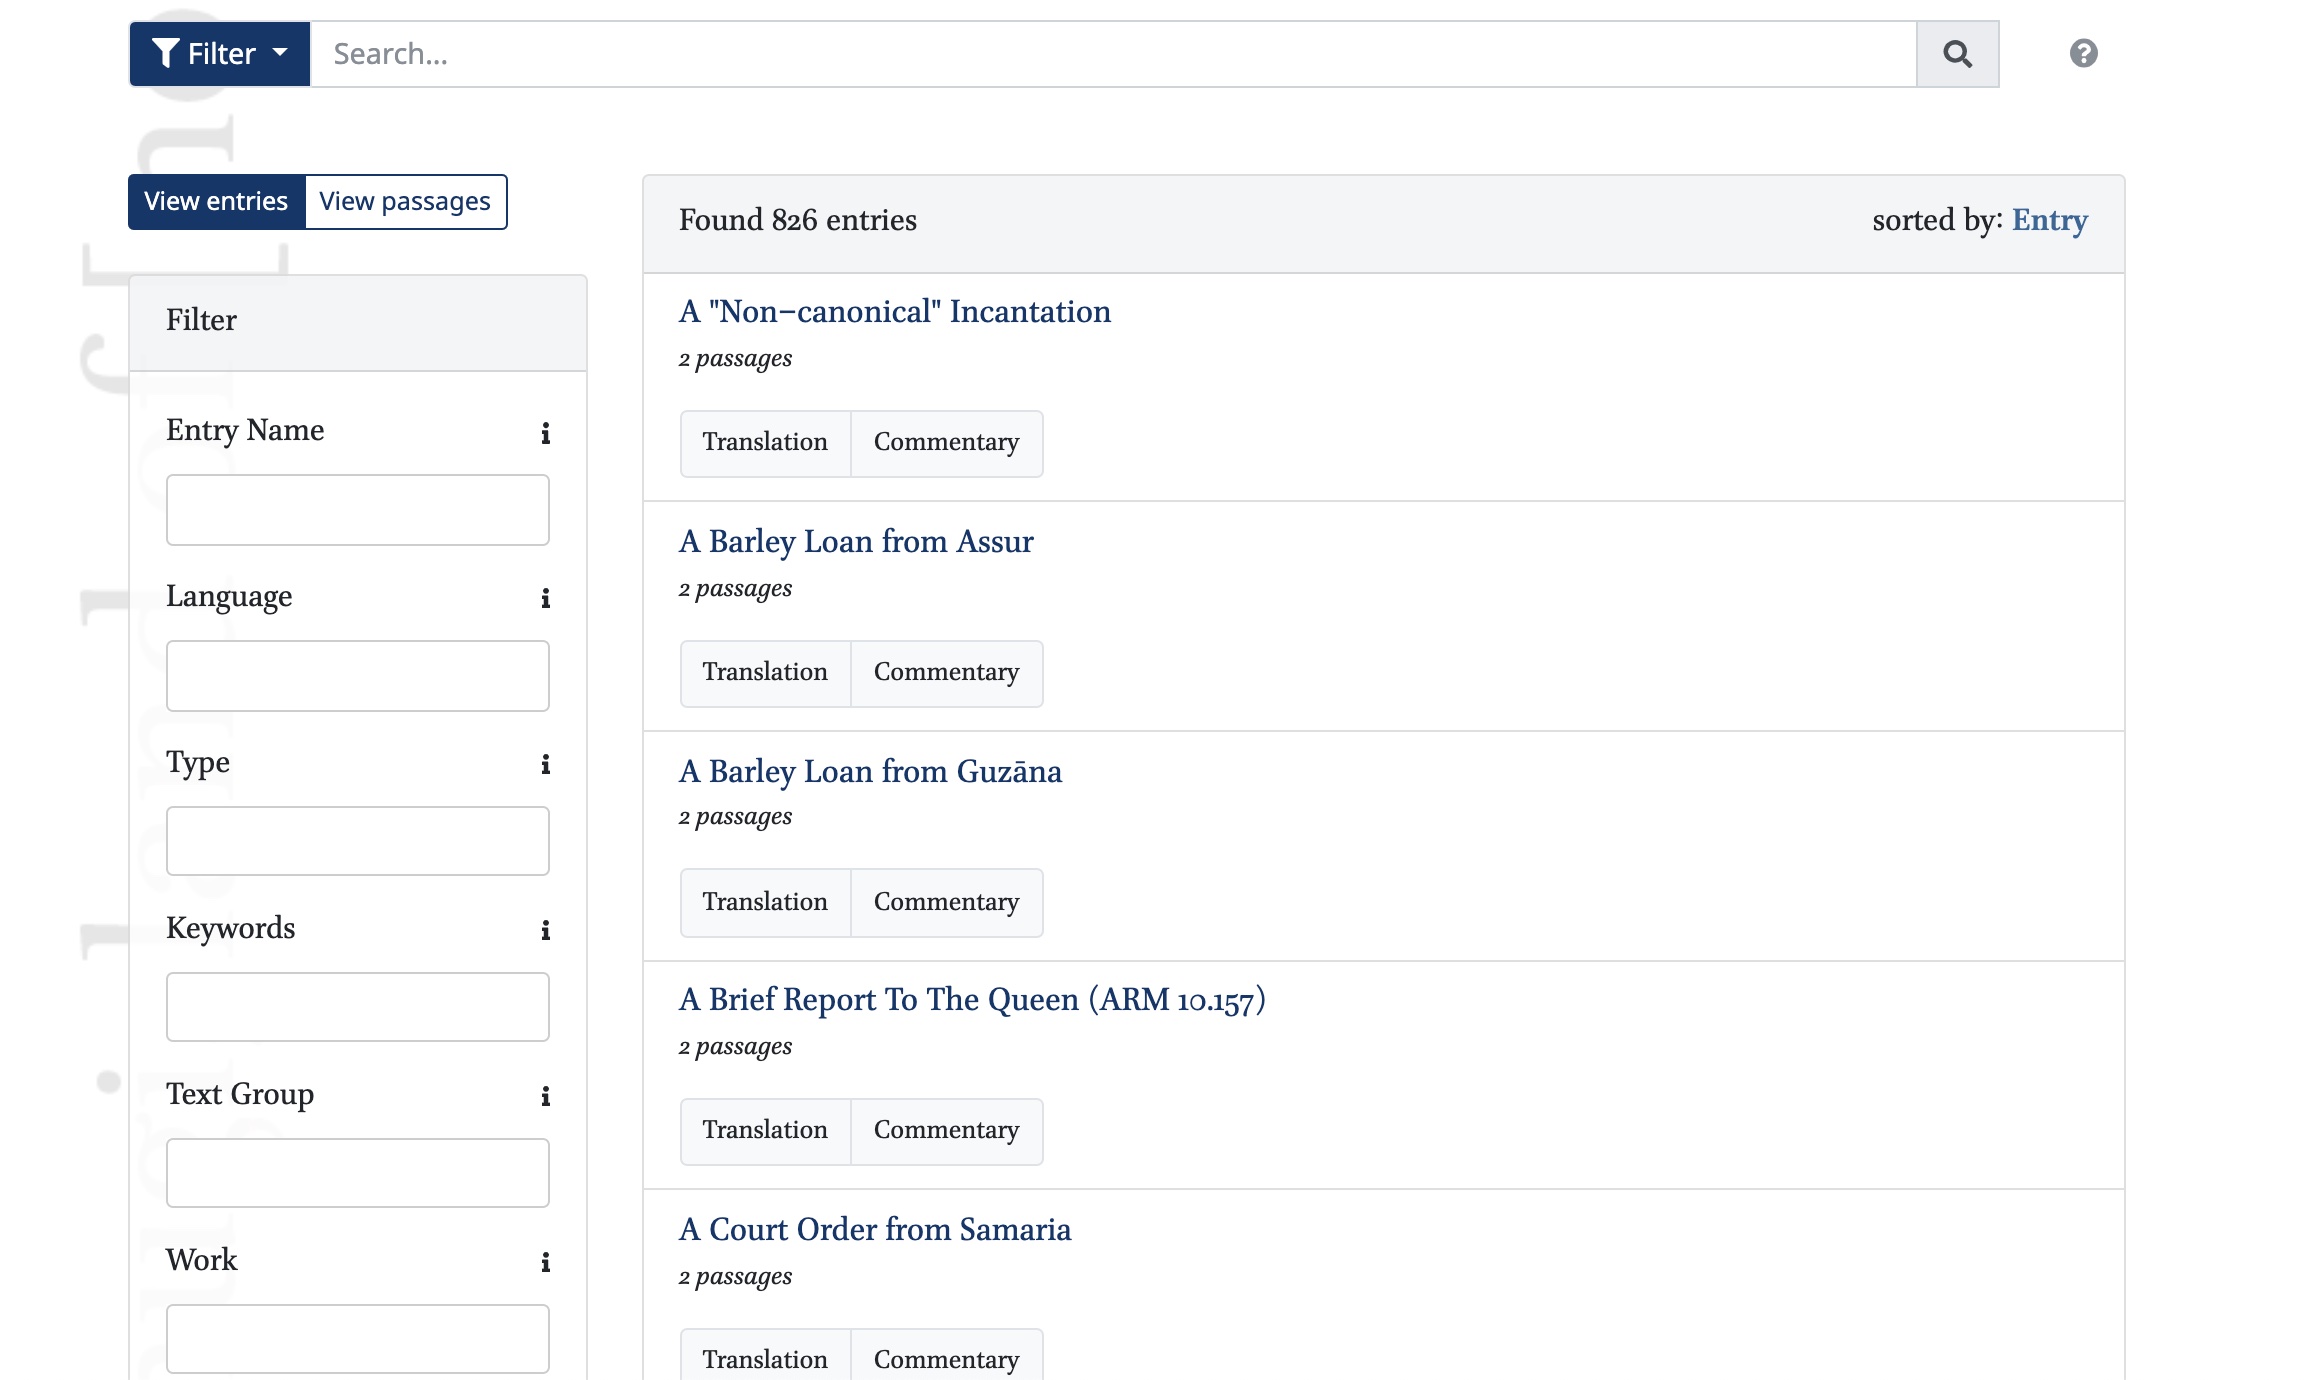Focus the Language input box
Image resolution: width=2314 pixels, height=1380 pixels.
click(x=358, y=676)
